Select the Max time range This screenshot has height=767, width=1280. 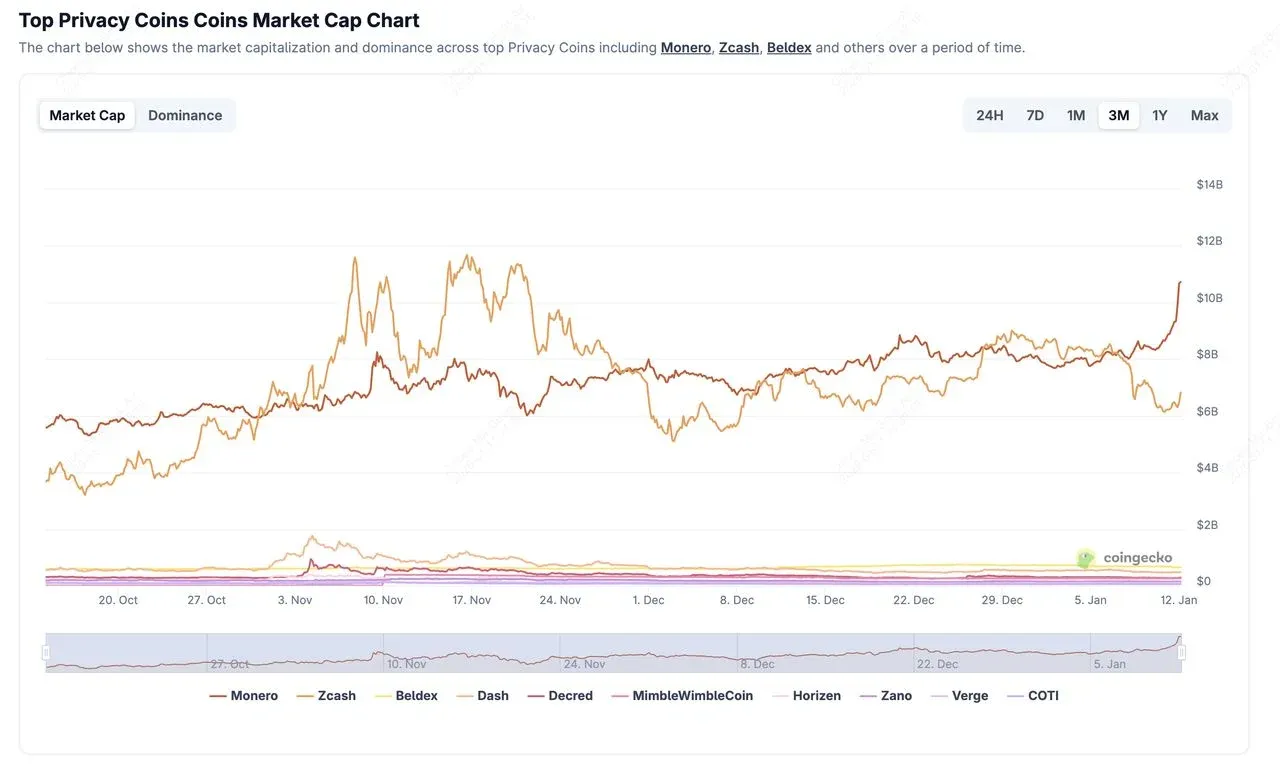[x=1204, y=115]
